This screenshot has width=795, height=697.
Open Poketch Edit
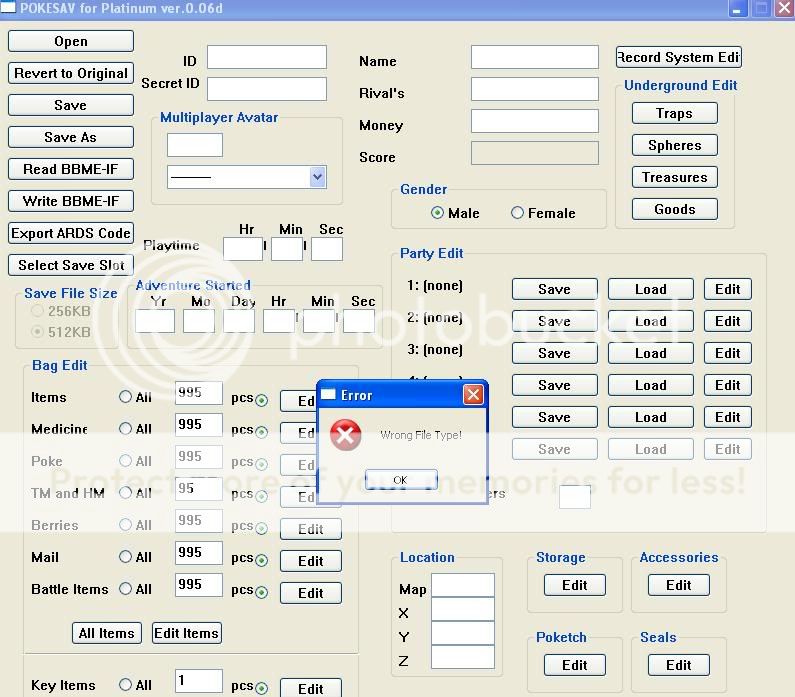tap(574, 665)
